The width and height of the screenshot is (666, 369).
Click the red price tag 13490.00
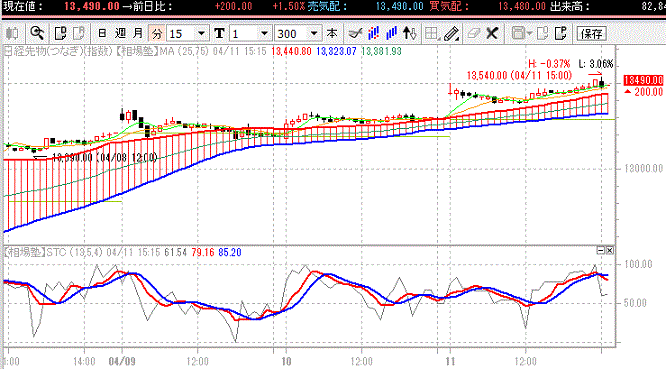(643, 80)
